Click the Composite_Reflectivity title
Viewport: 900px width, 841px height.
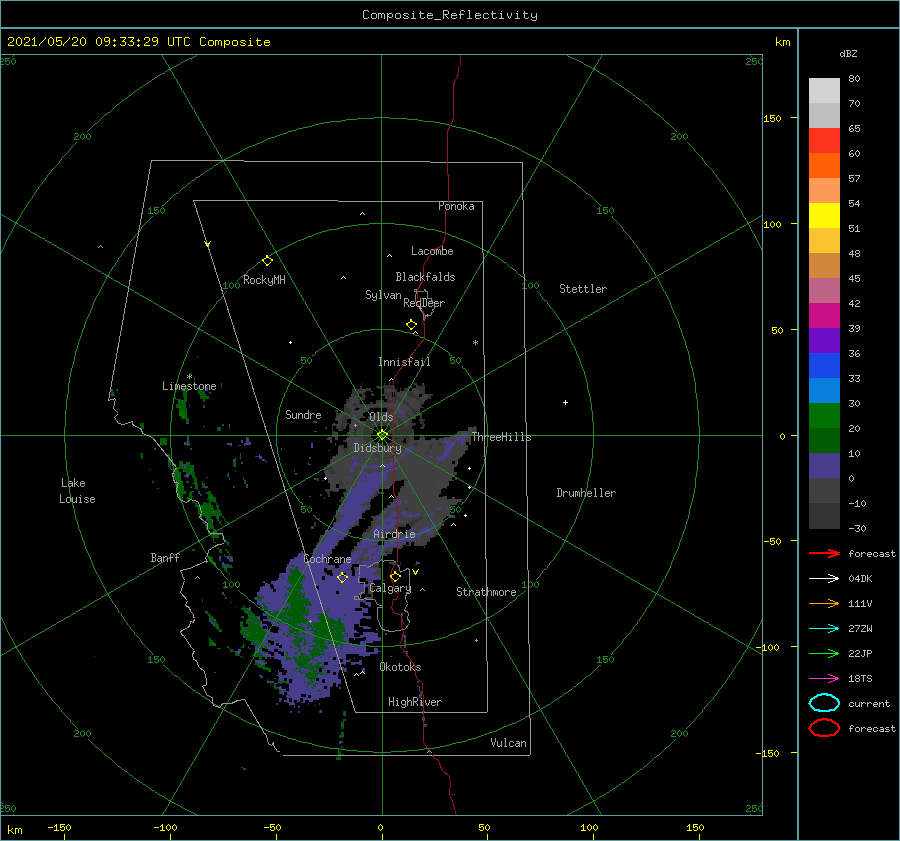tap(450, 15)
